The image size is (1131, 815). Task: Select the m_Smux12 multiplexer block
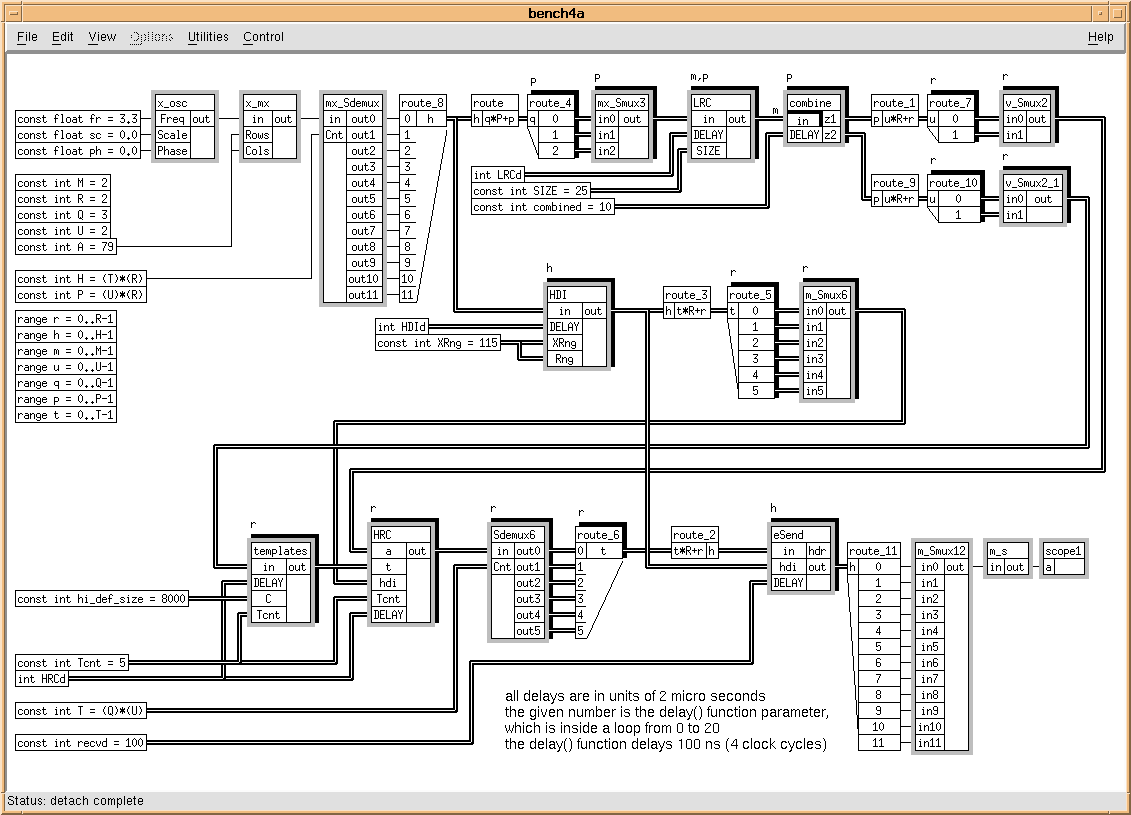coord(941,551)
